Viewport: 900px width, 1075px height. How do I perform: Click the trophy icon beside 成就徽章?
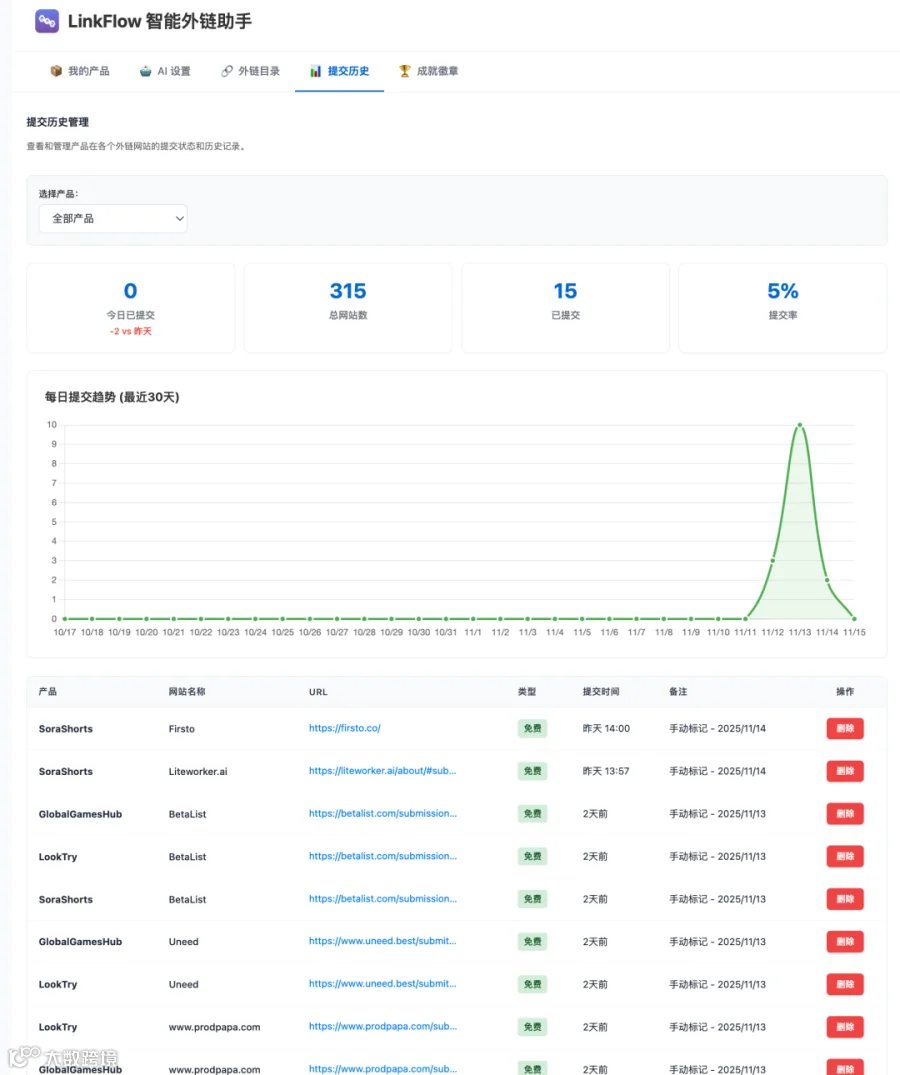[404, 71]
